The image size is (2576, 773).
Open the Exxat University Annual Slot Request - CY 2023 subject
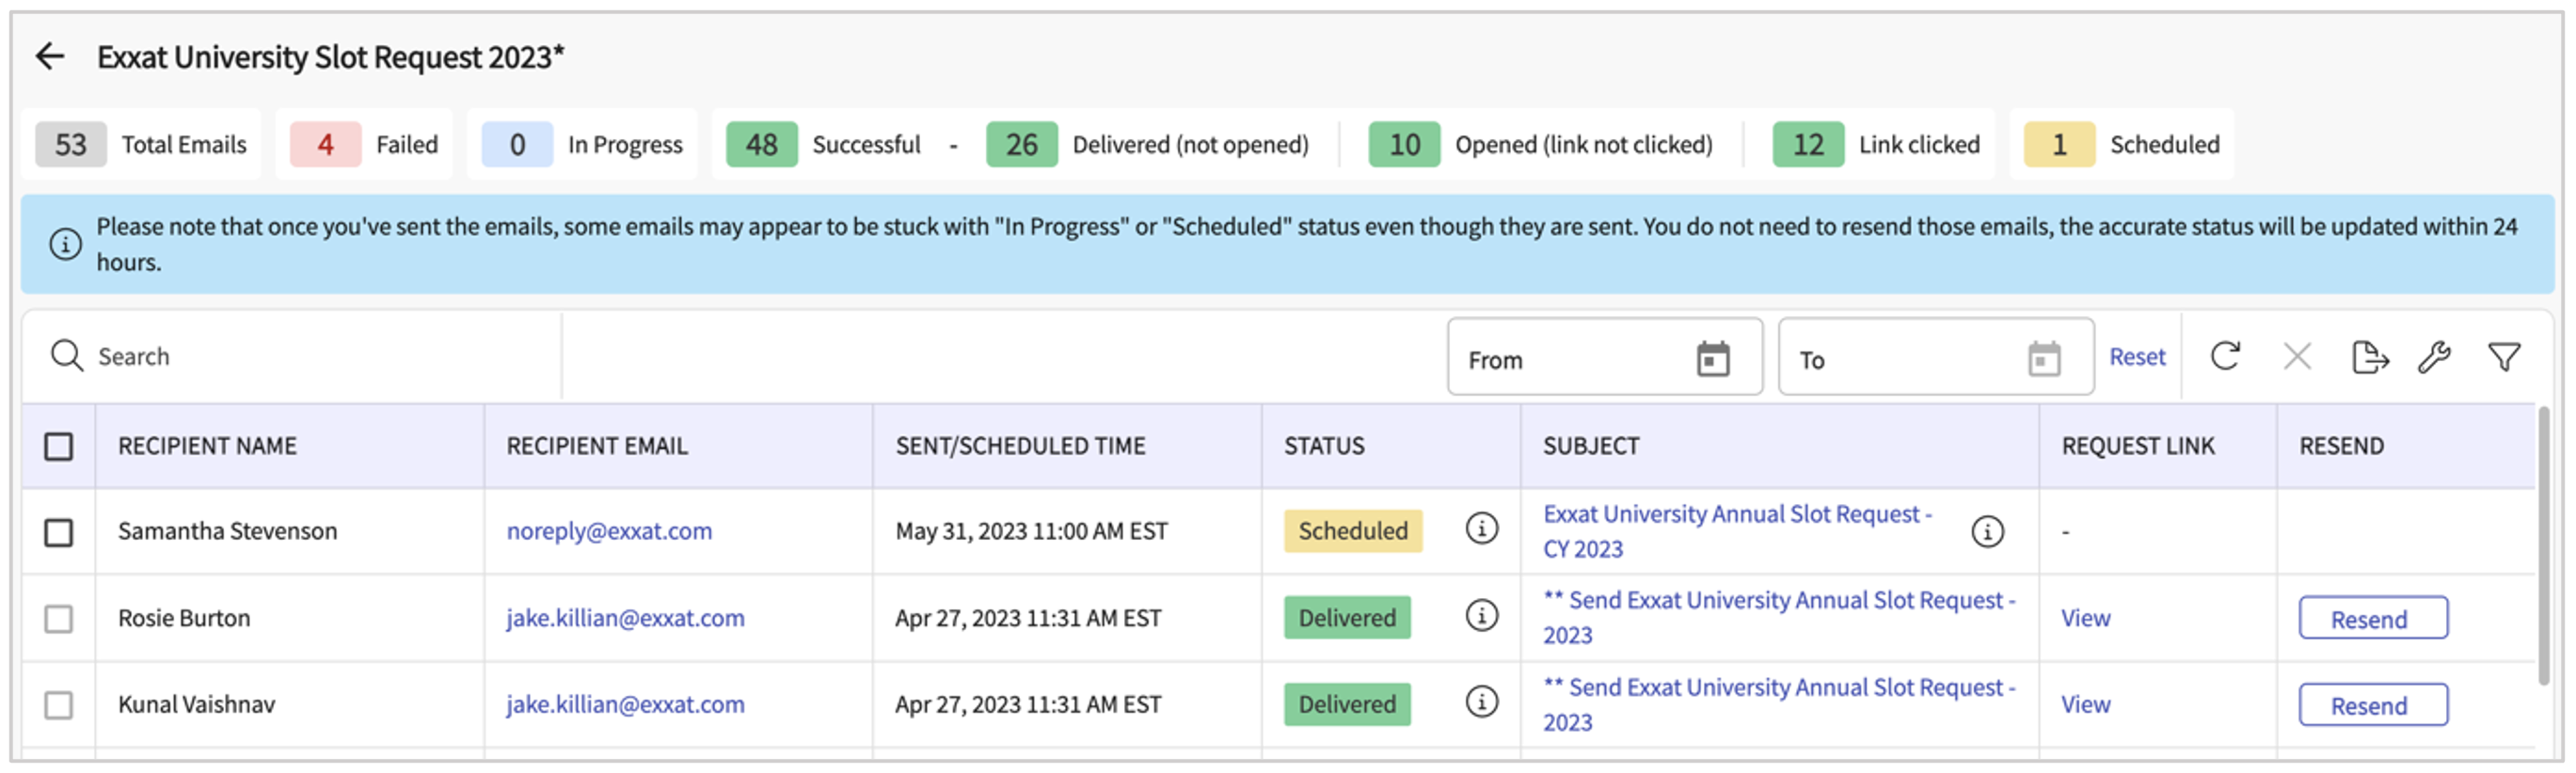[1737, 531]
